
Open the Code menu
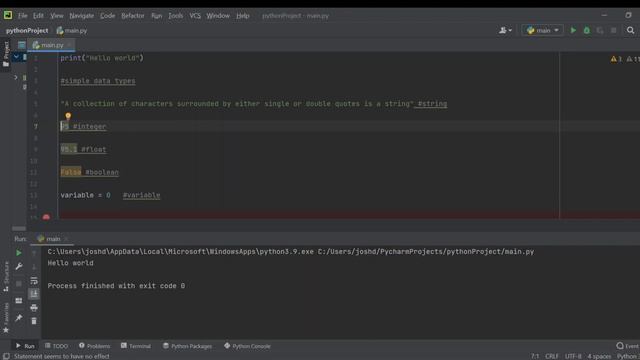(107, 16)
